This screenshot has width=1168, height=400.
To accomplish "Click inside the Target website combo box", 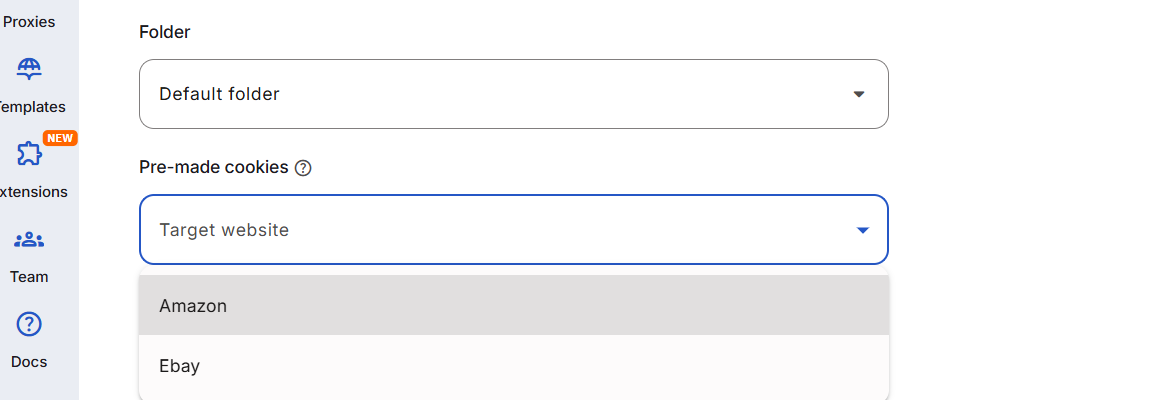I will [500, 230].
